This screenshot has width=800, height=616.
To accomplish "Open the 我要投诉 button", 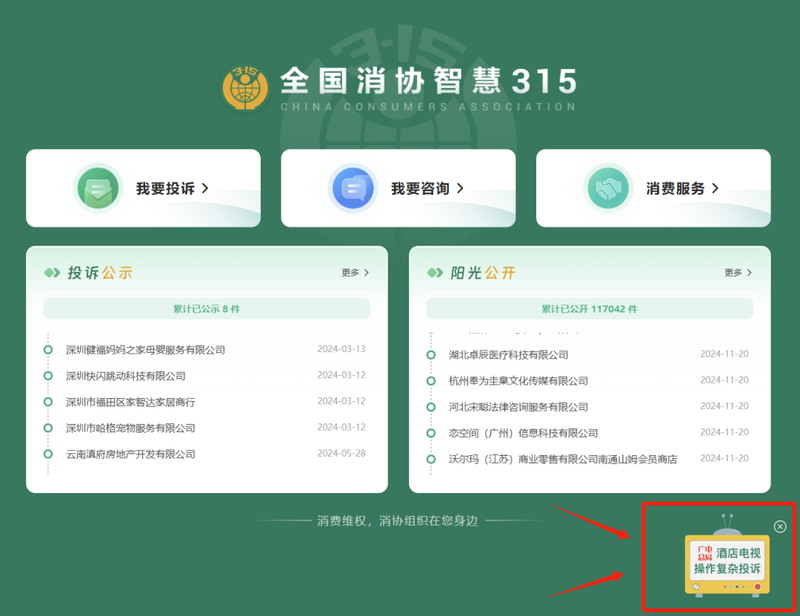I will pos(172,188).
